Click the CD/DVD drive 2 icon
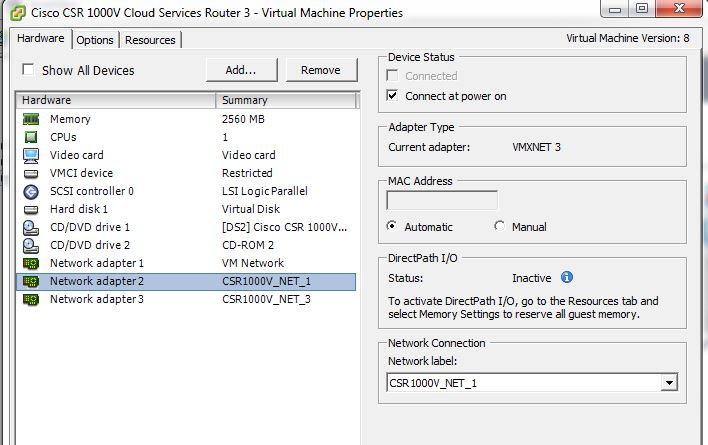This screenshot has height=445, width=708. 31,246
